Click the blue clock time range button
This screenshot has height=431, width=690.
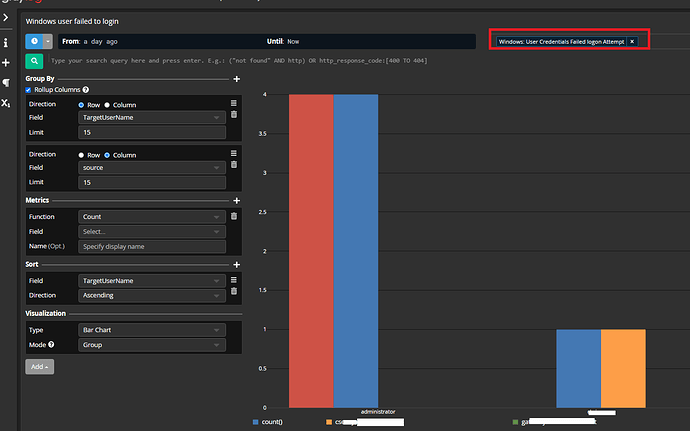pos(34,41)
